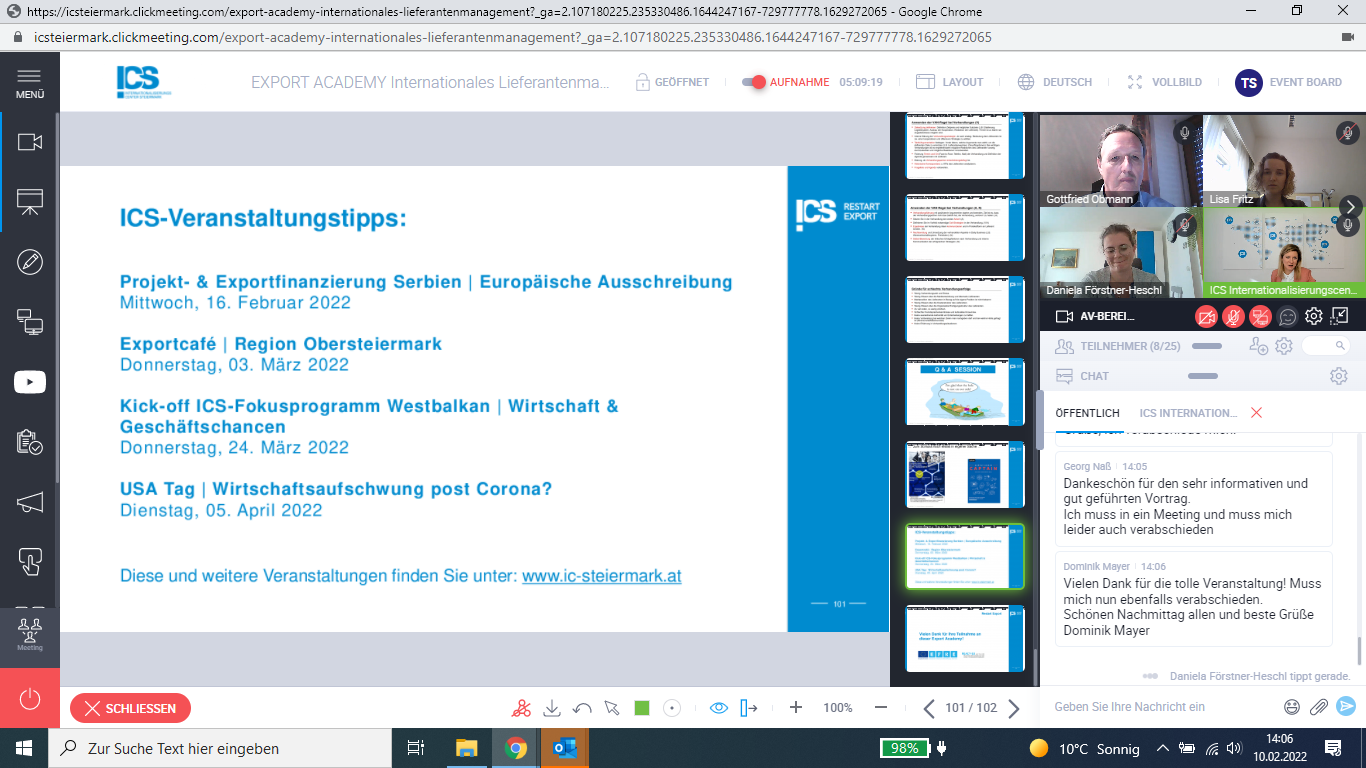This screenshot has height=768, width=1366.
Task: Click the download icon below the slide
Action: [x=551, y=708]
